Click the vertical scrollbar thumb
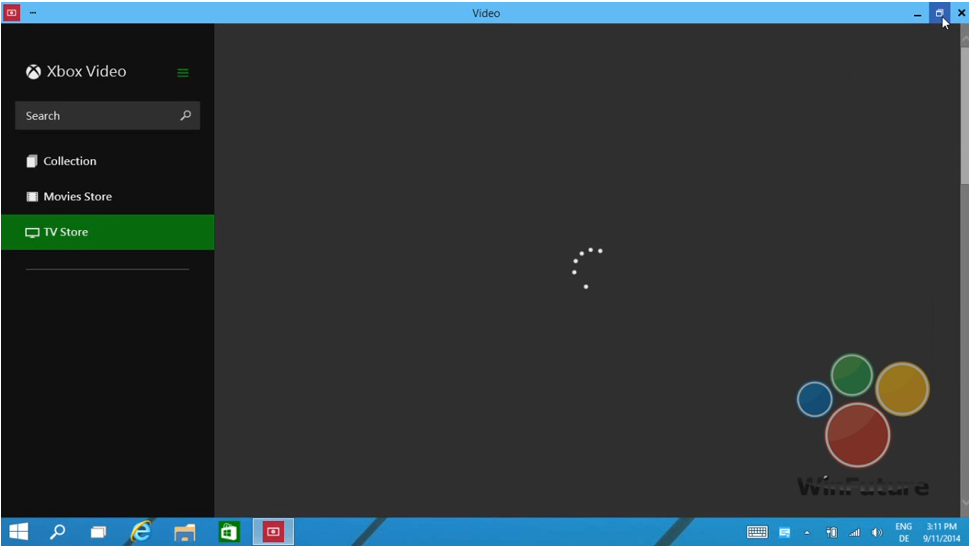969x551 pixels. pos(965,114)
